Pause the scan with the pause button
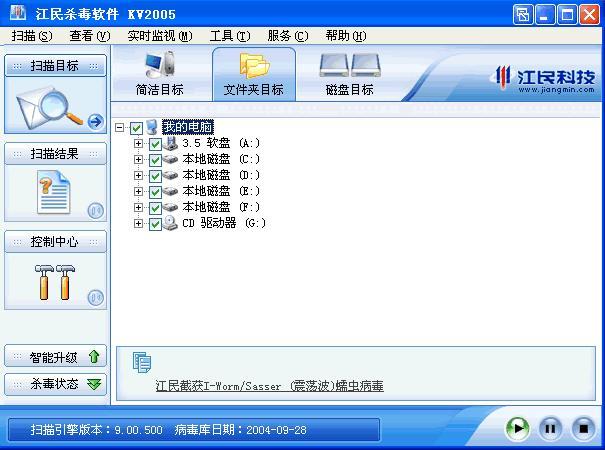 tap(550, 428)
